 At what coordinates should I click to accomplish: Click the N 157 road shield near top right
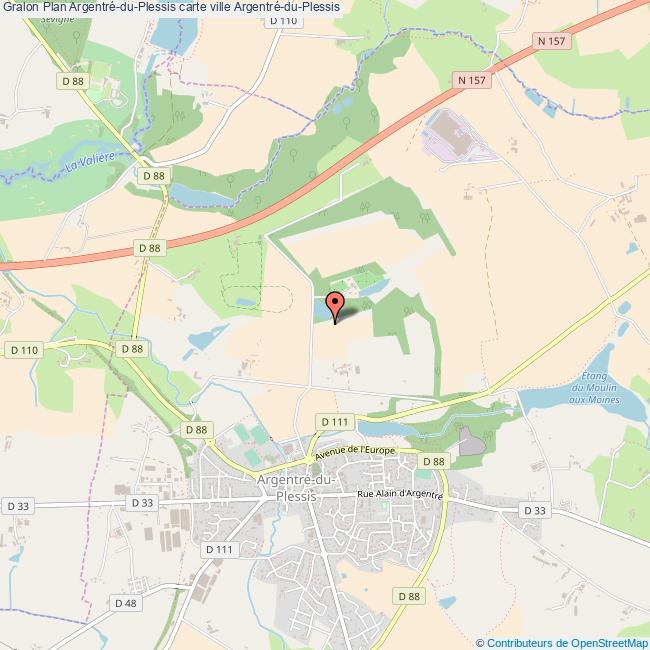point(551,41)
